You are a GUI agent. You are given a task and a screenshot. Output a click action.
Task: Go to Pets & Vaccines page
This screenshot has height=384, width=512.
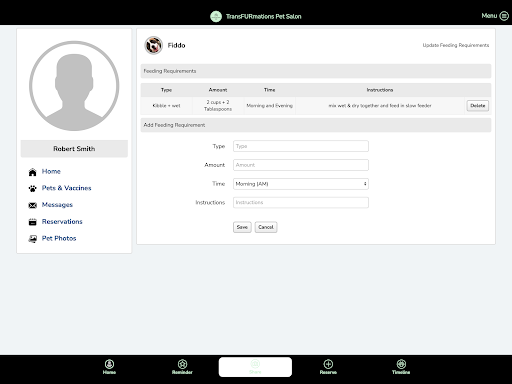(66, 188)
